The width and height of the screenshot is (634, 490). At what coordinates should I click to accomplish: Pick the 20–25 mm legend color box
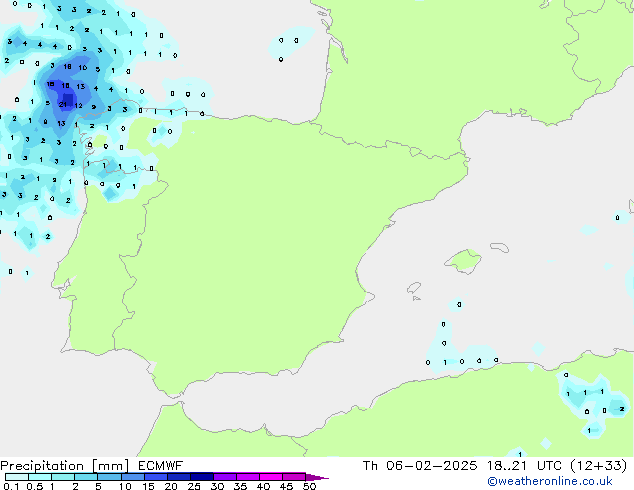point(178,477)
